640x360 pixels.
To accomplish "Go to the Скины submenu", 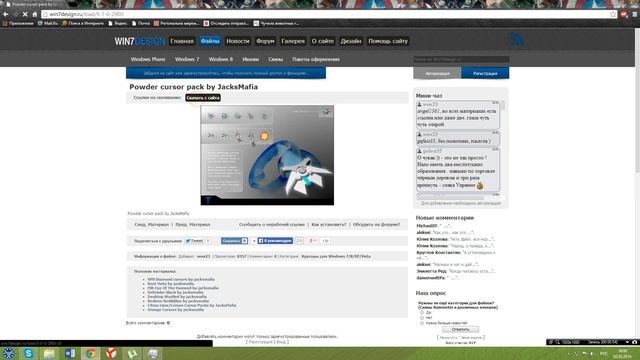I will (276, 59).
